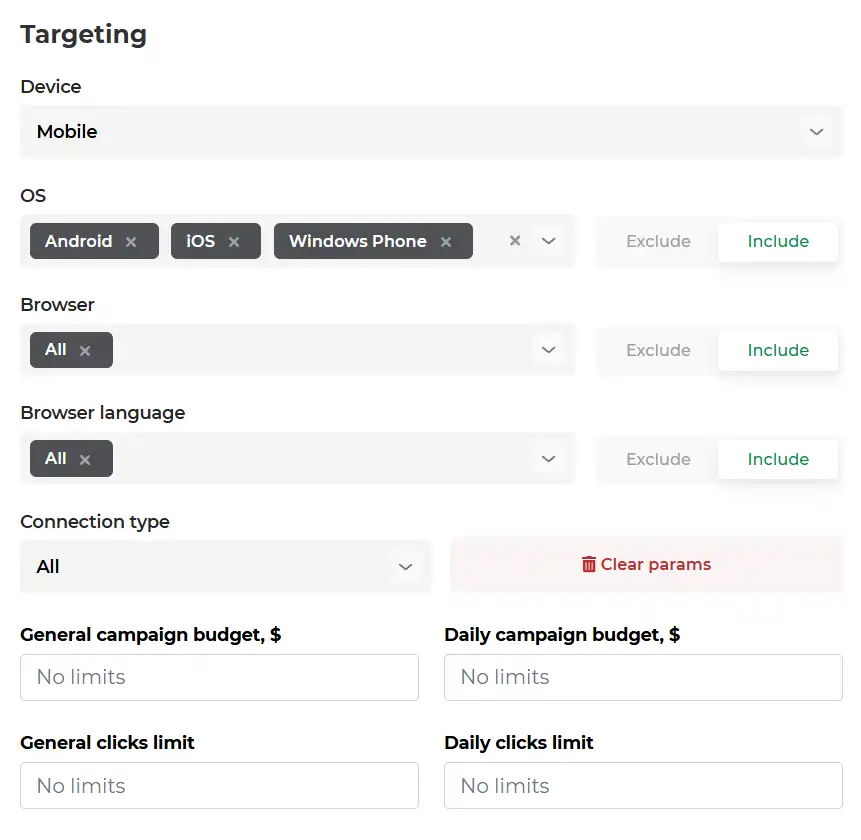Clear all selected OS values with the x icon
Image resolution: width=861 pixels, height=840 pixels.
click(514, 241)
